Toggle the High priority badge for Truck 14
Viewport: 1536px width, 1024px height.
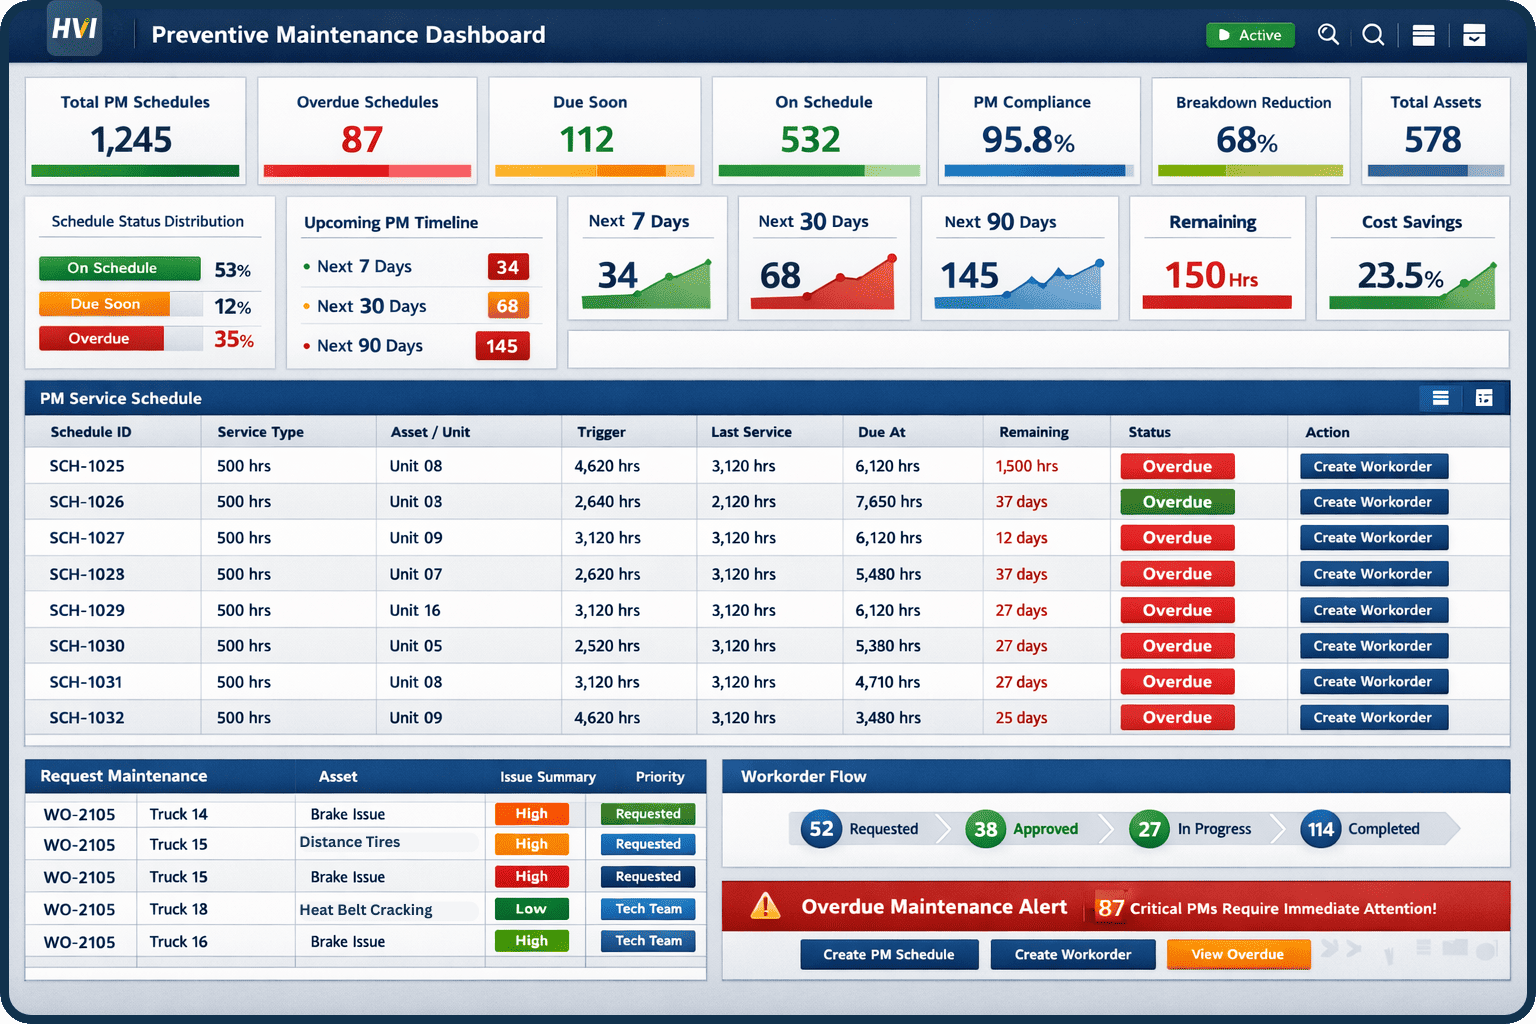(531, 813)
